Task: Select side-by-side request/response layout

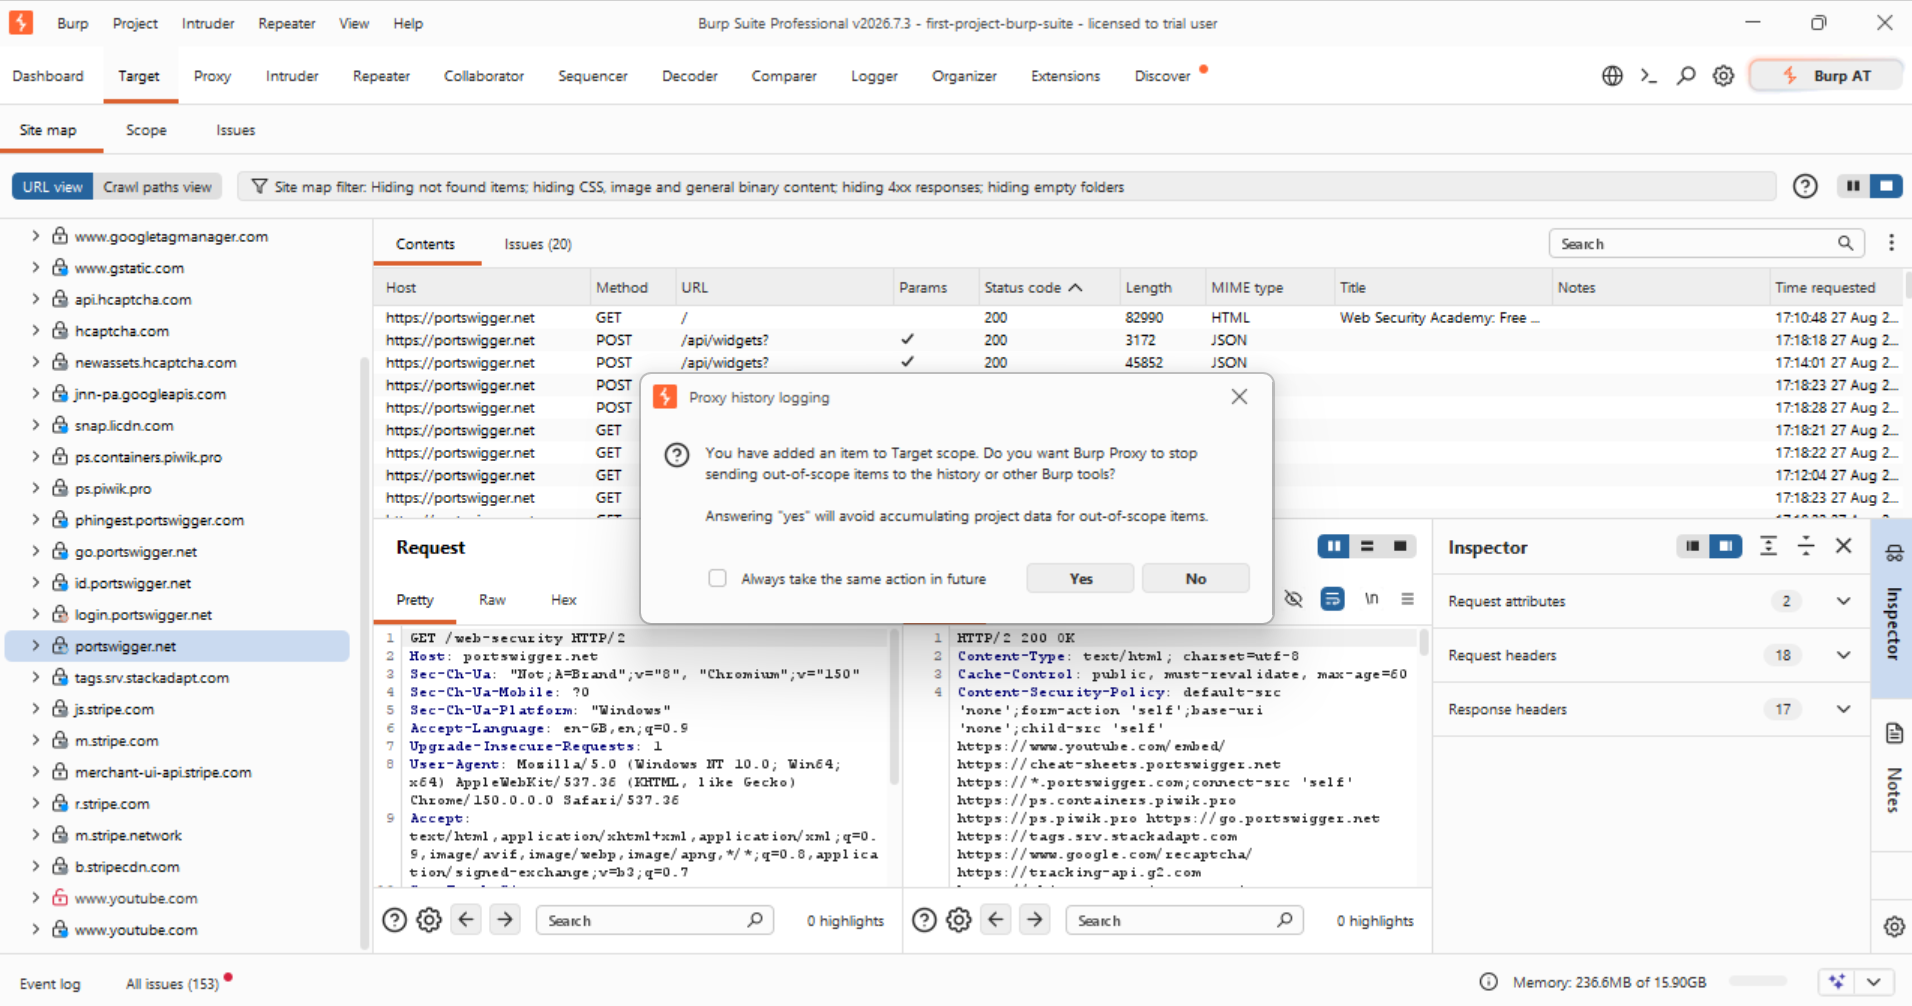Action: coord(1333,546)
